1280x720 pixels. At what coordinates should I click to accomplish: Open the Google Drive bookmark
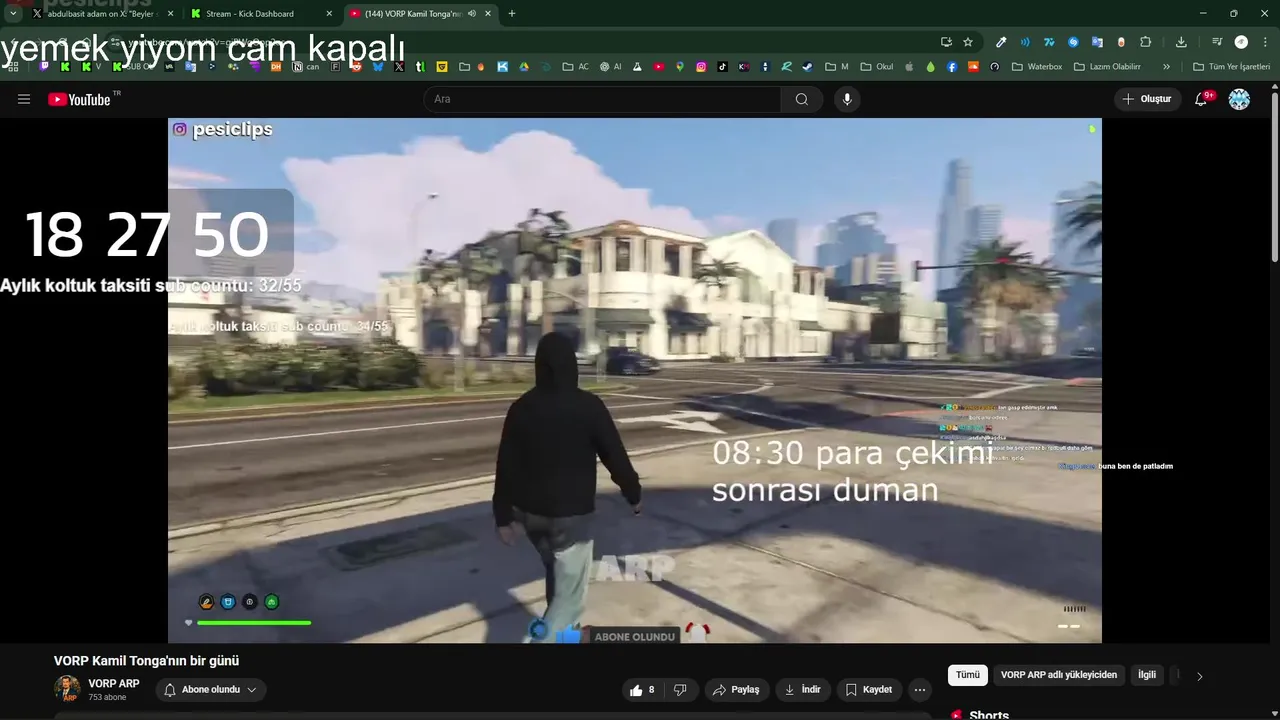point(524,67)
